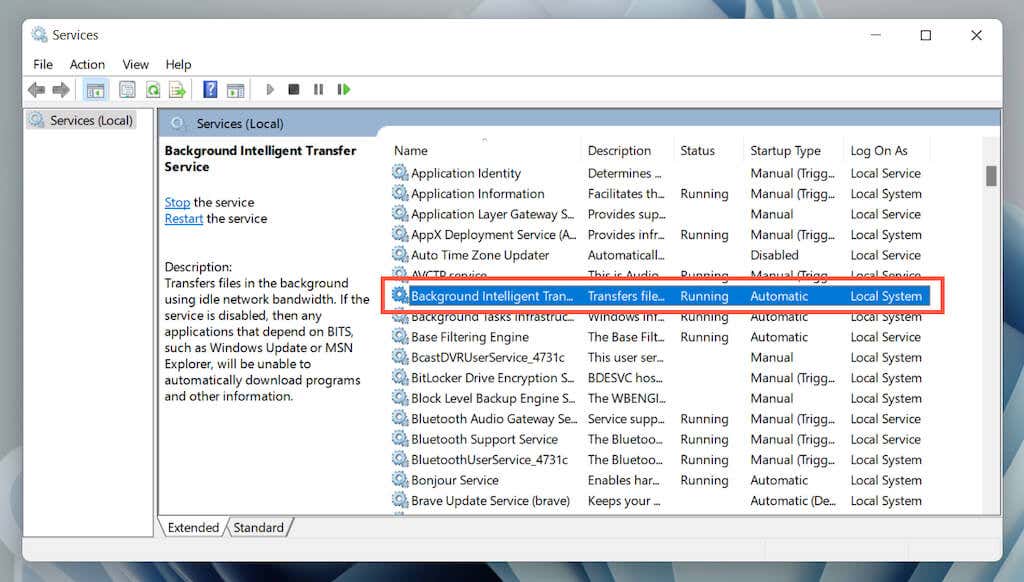Open the Help toolbar icon
Image resolution: width=1024 pixels, height=582 pixels.
[210, 89]
